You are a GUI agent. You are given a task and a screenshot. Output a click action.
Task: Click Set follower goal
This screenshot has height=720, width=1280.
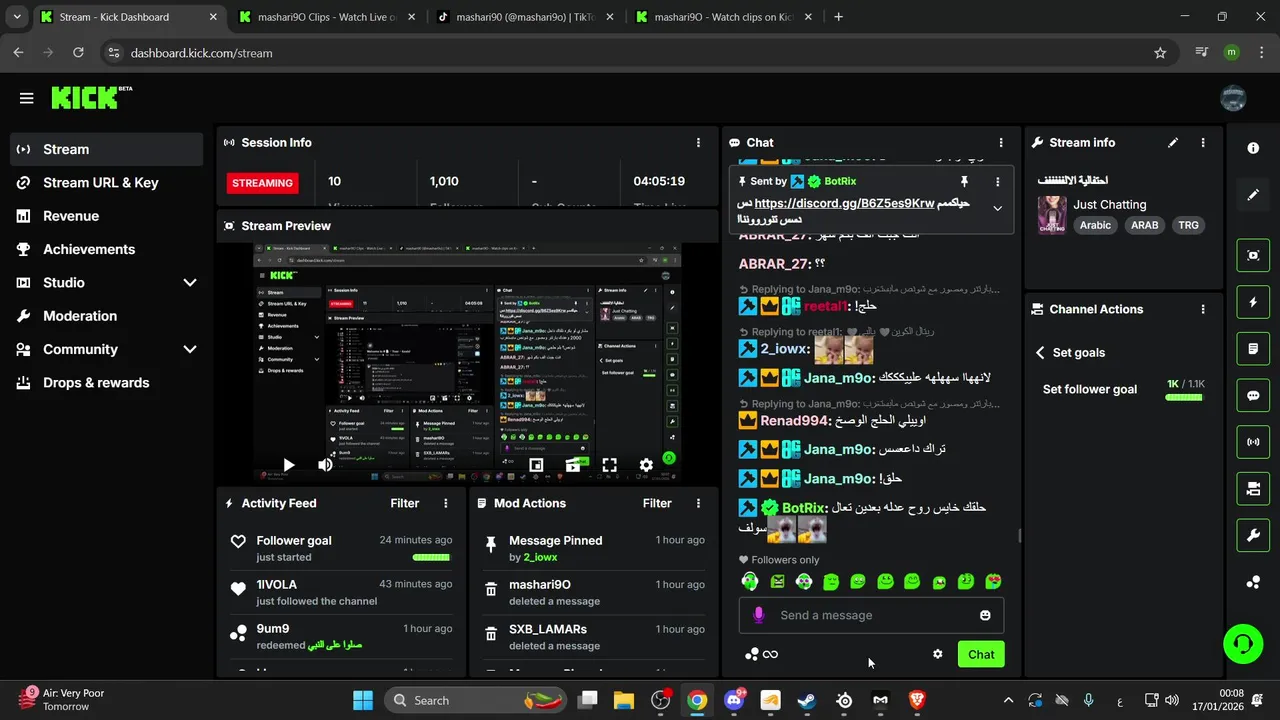point(1090,389)
